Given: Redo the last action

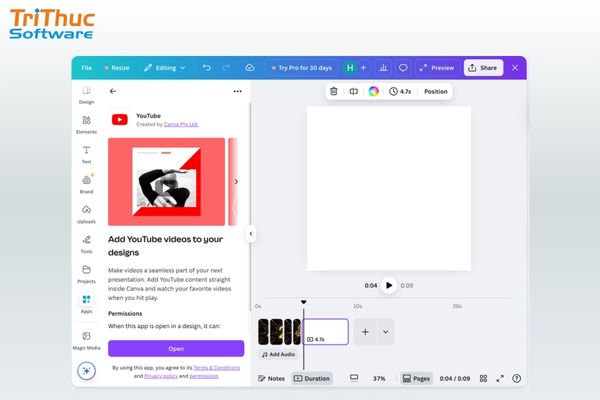Looking at the screenshot, I should 226,68.
